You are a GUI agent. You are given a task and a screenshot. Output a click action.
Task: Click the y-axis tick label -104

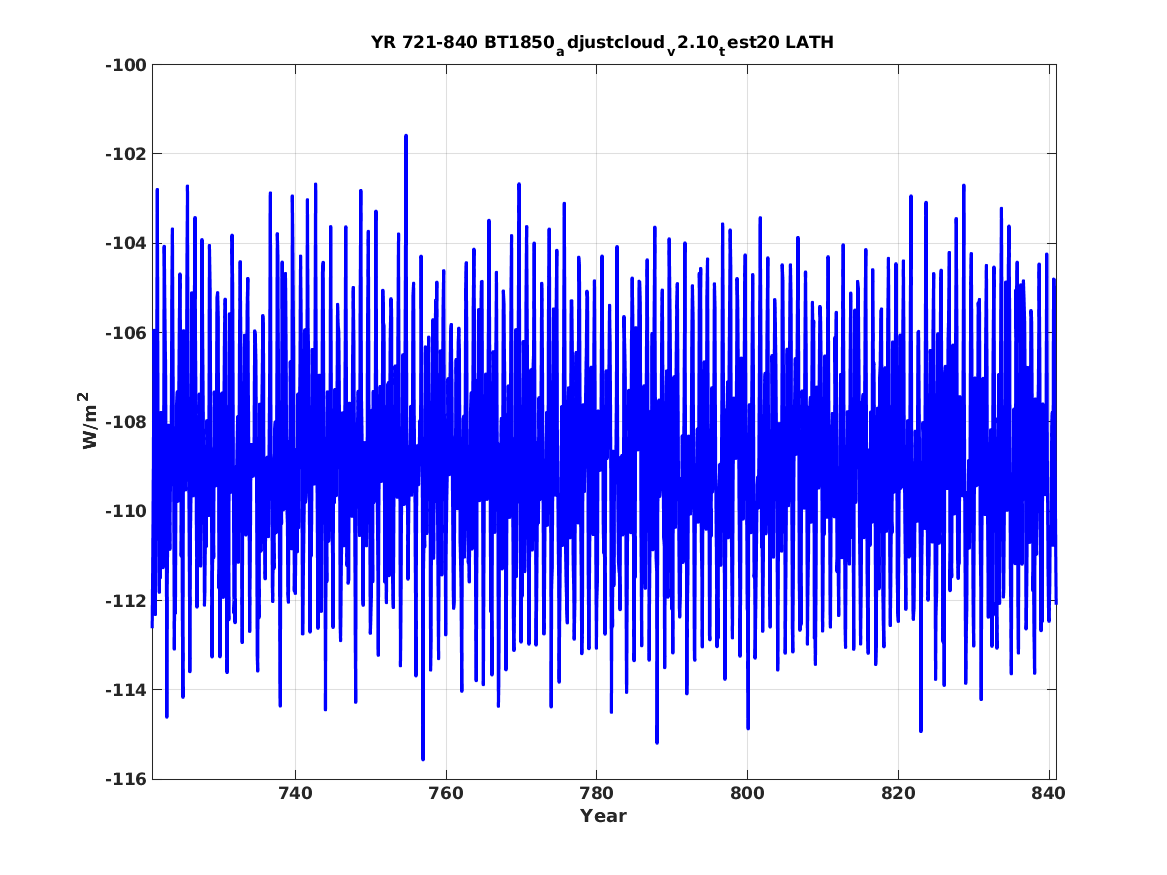(x=126, y=243)
